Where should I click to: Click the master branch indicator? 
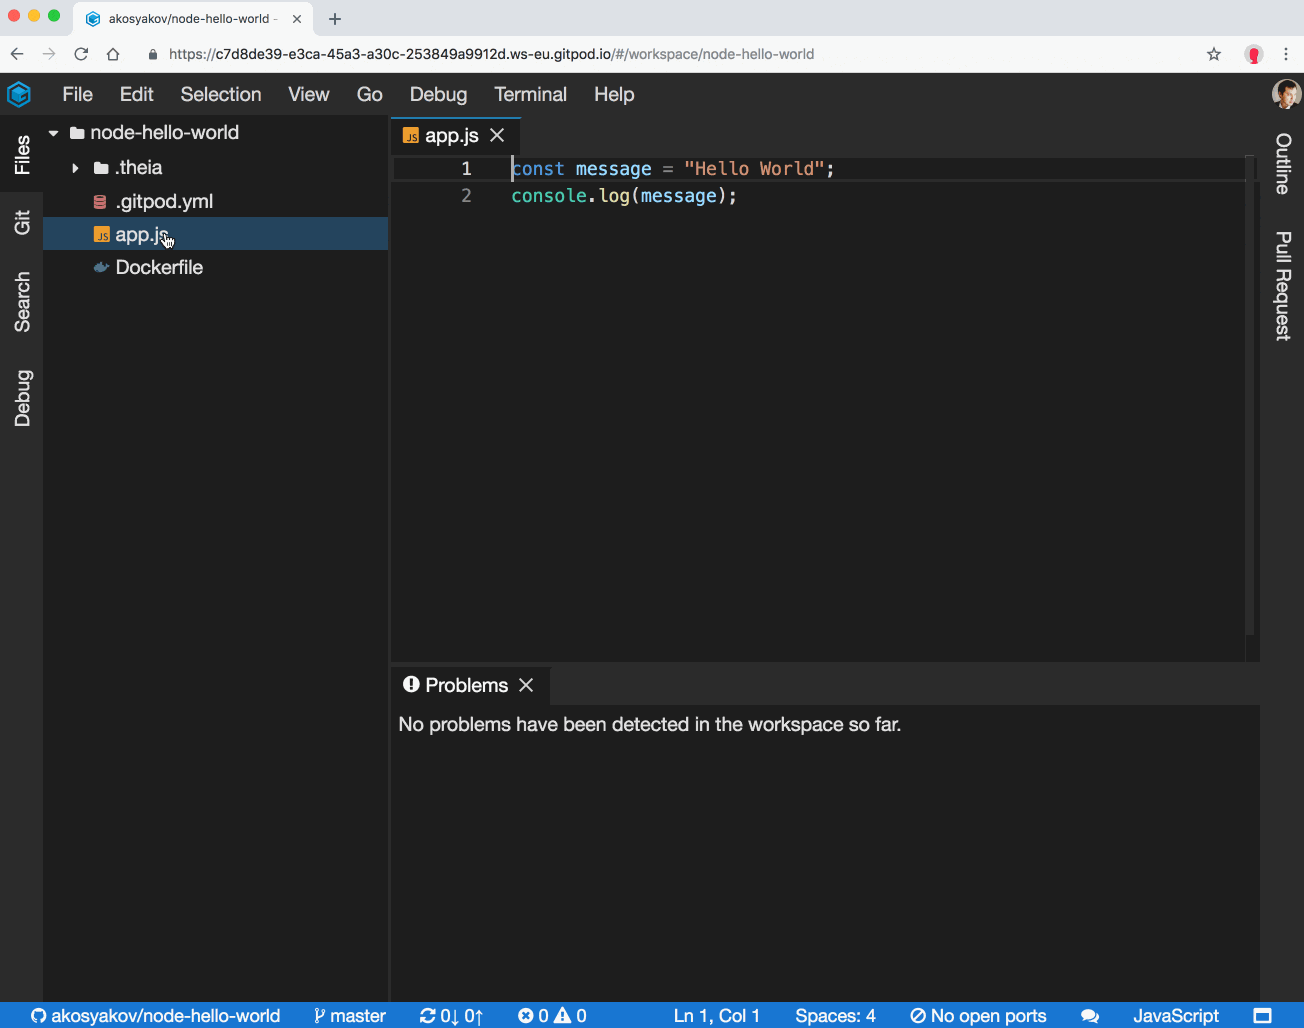point(349,1015)
